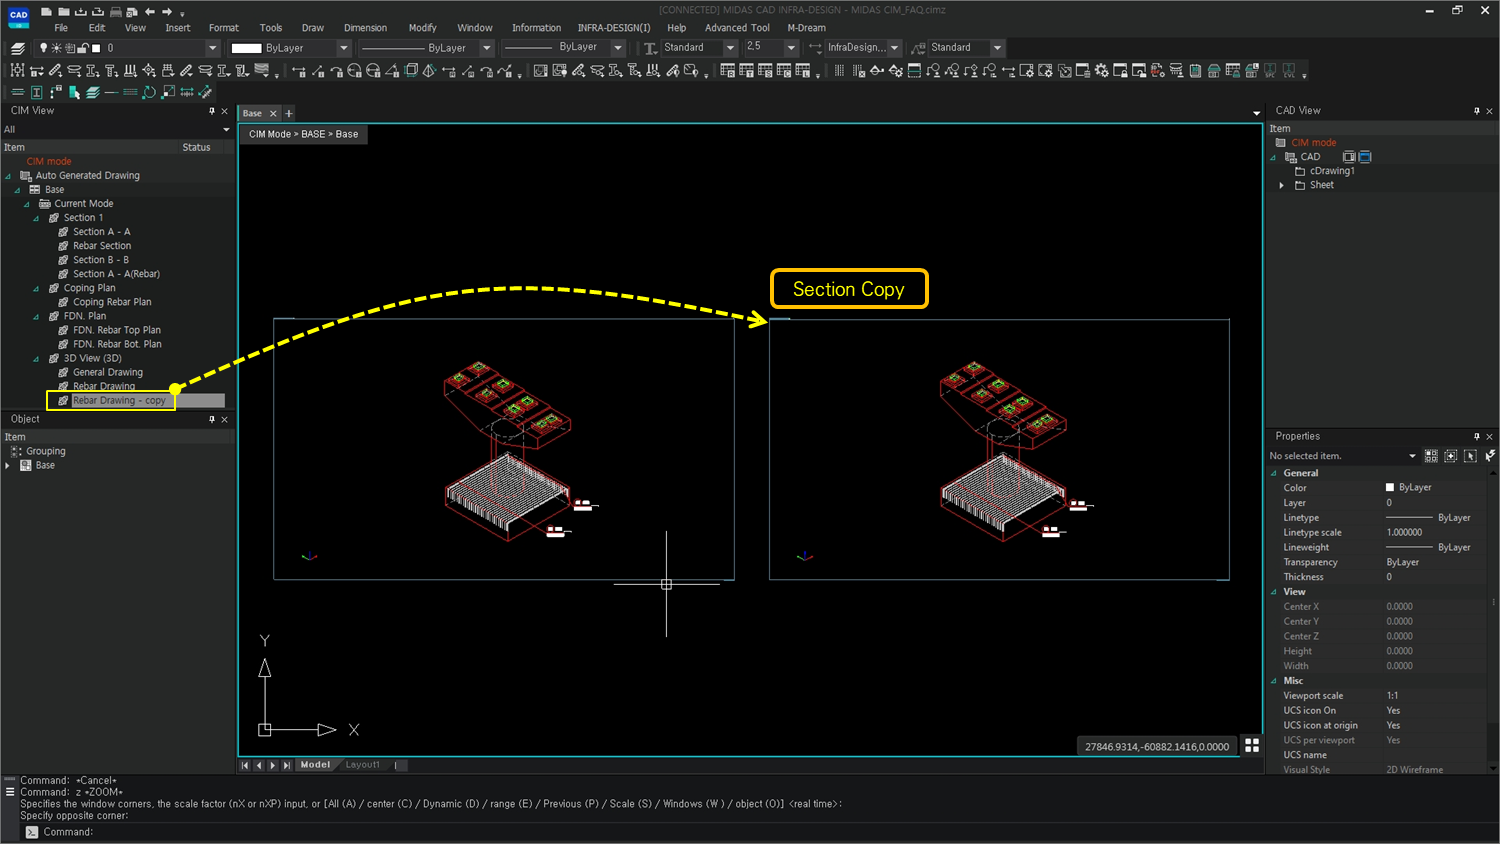The height and width of the screenshot is (844, 1500).
Task: Click the white color swatch in the color control
Action: (x=247, y=47)
